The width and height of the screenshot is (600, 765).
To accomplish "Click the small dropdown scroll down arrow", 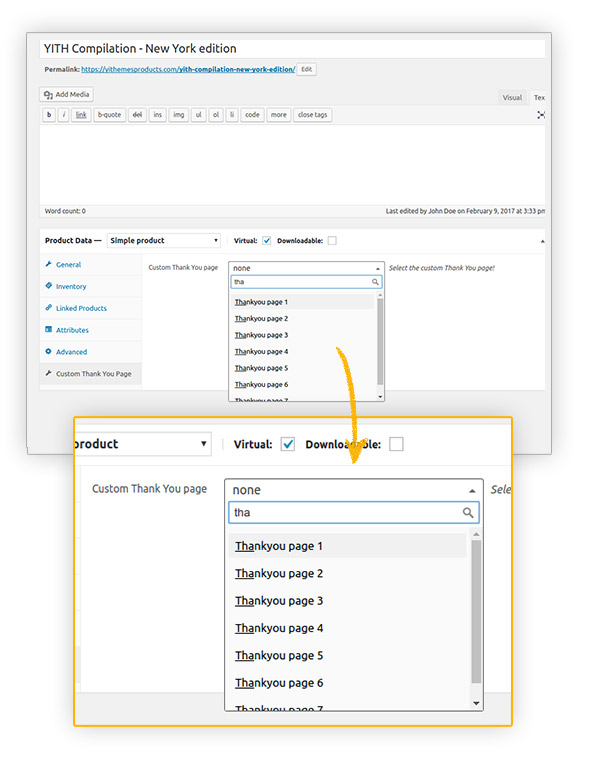I will (x=380, y=397).
